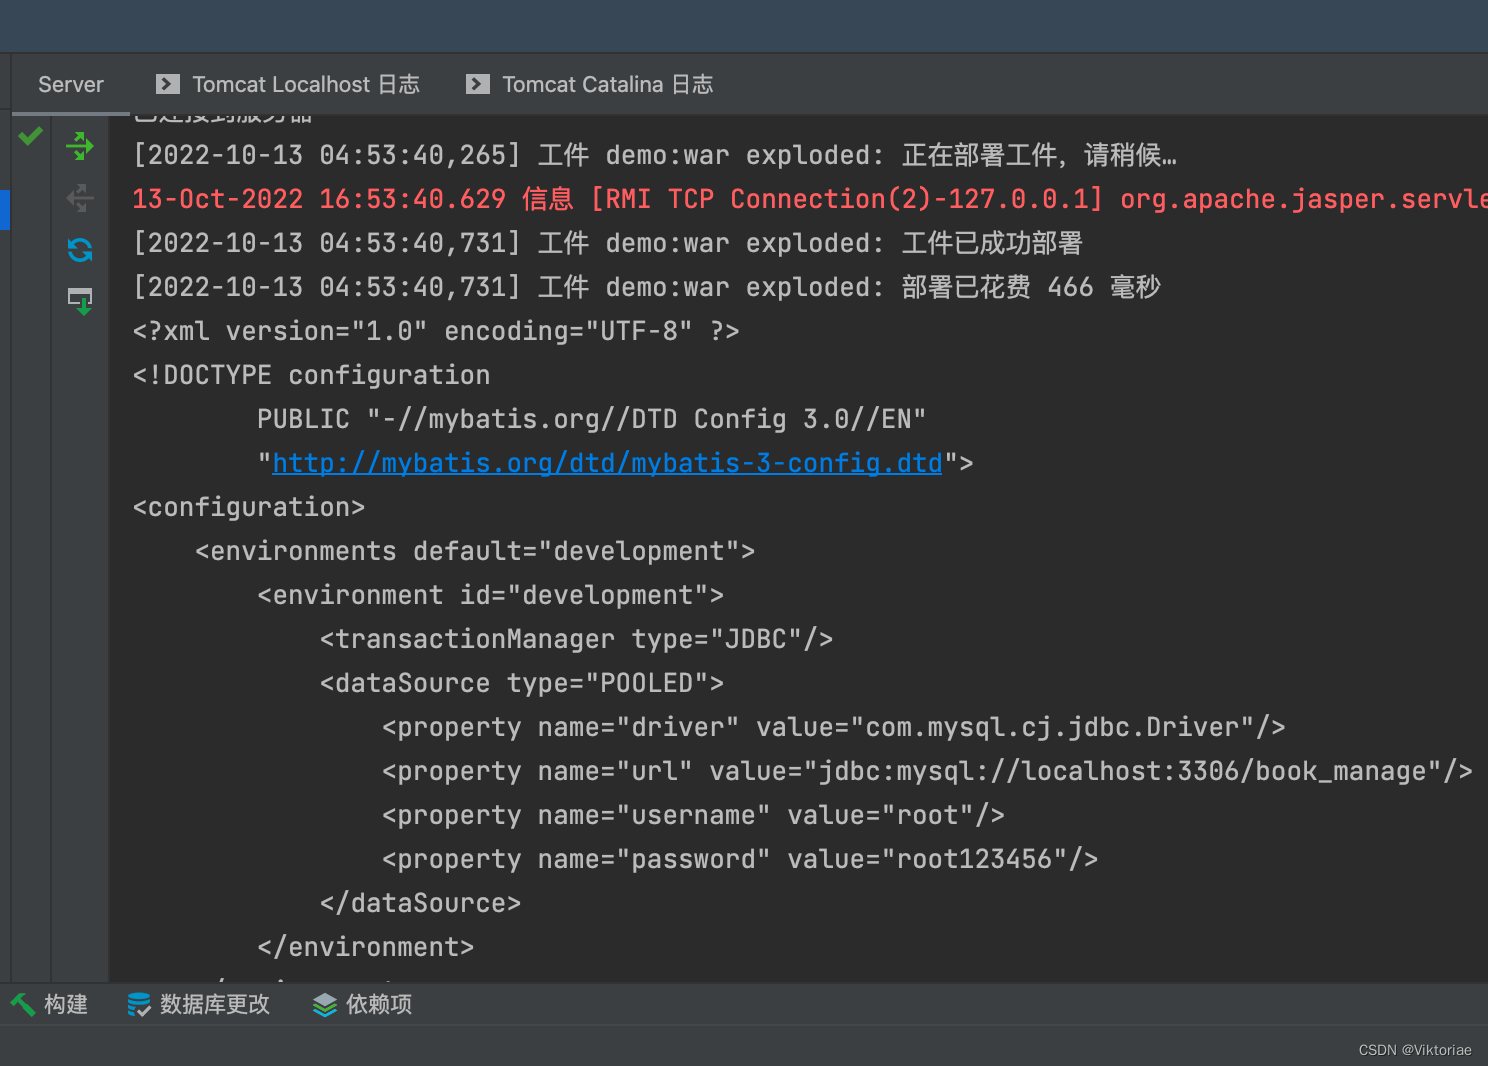1488x1066 pixels.
Task: Click the database icon next to 数据库更改
Action: tap(138, 1004)
